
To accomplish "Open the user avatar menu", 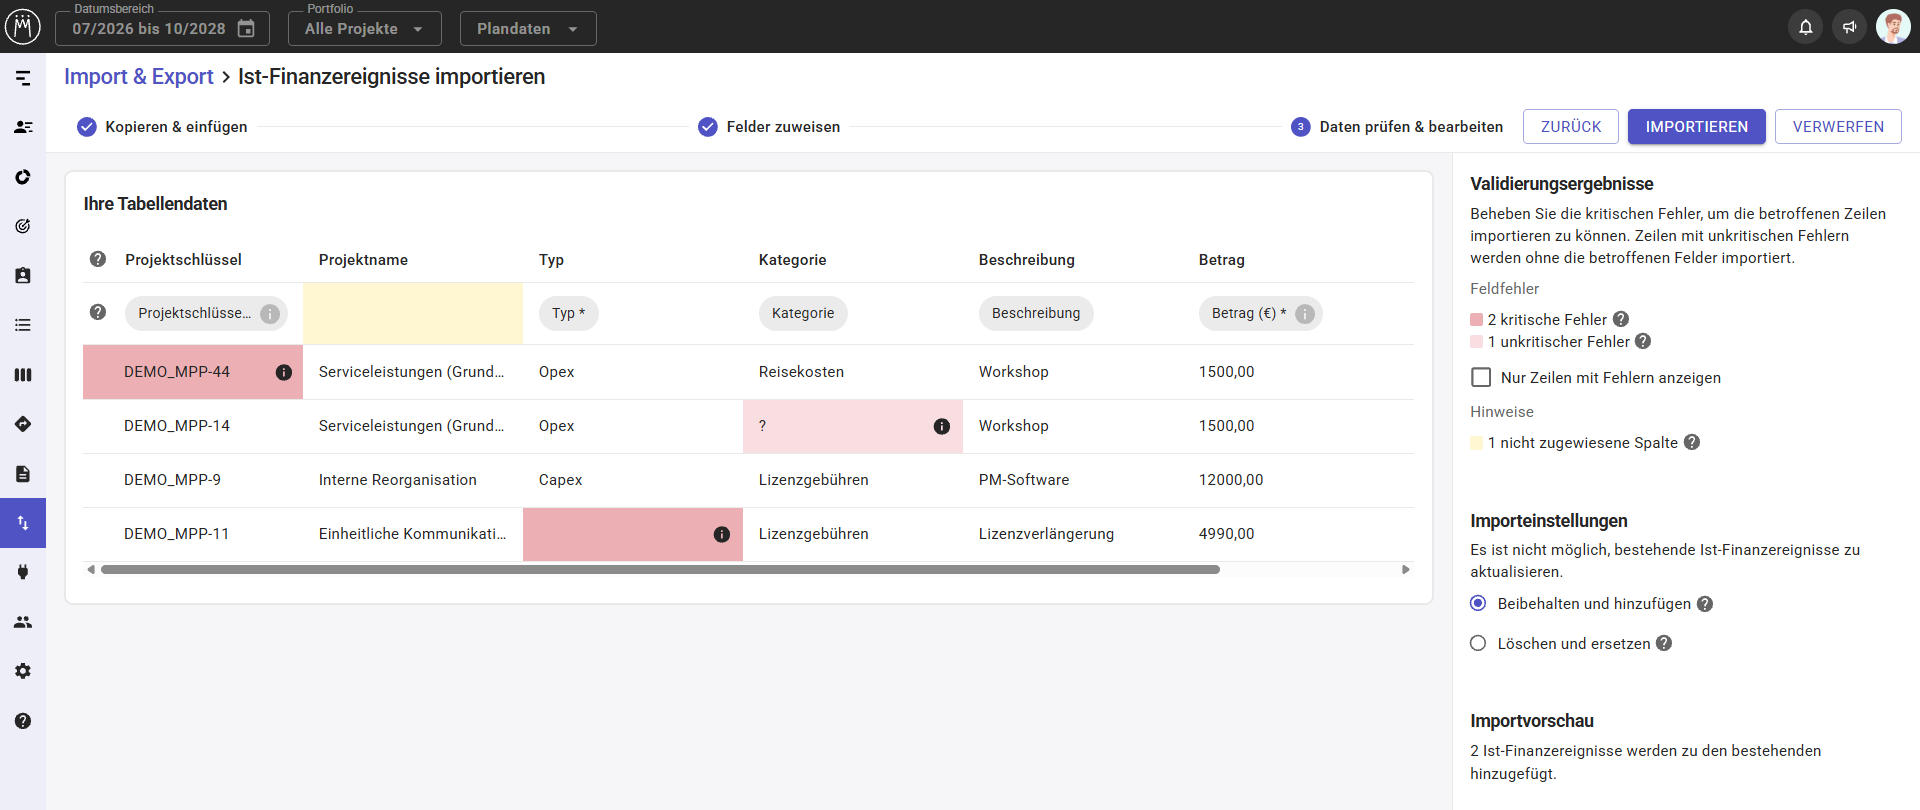I will point(1893,27).
